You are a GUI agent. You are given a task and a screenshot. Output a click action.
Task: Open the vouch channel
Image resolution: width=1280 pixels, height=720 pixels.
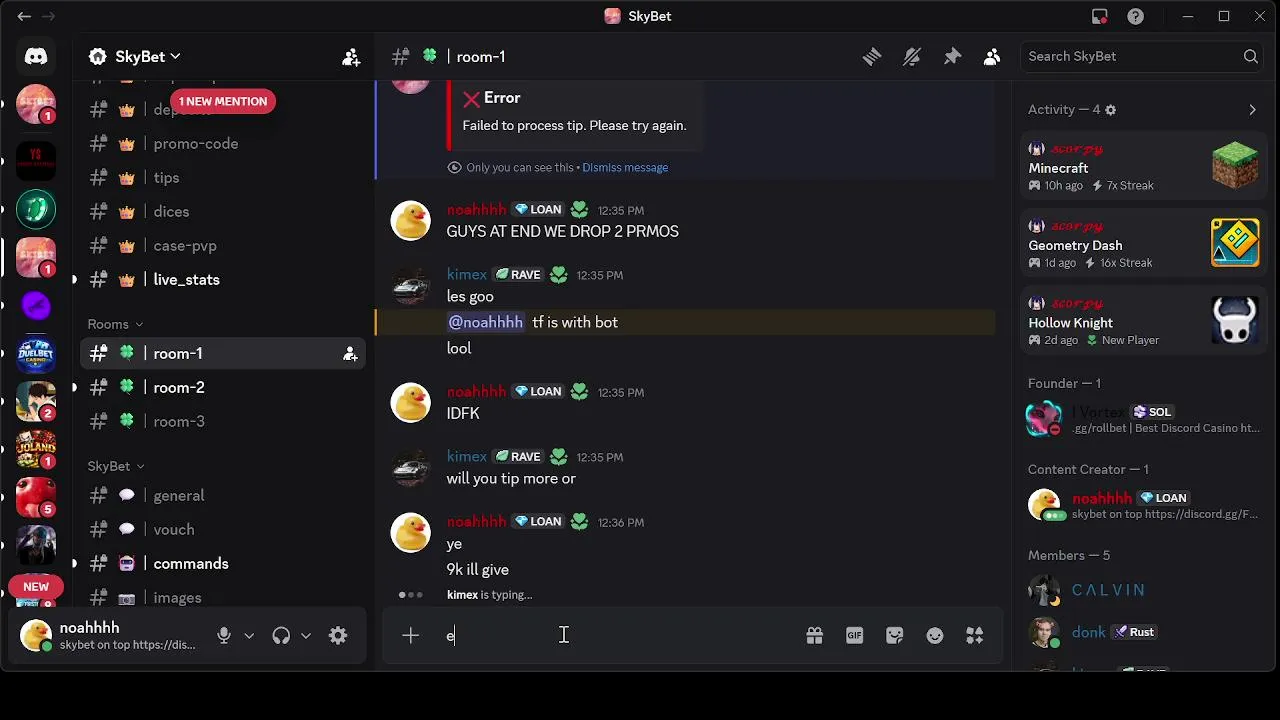coord(223,530)
